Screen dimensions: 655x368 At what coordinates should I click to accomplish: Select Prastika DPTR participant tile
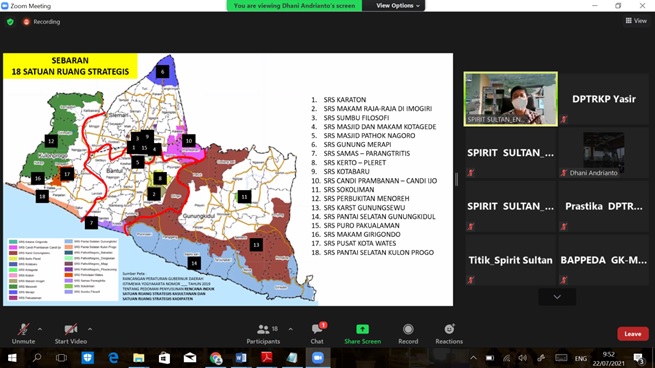(604, 206)
